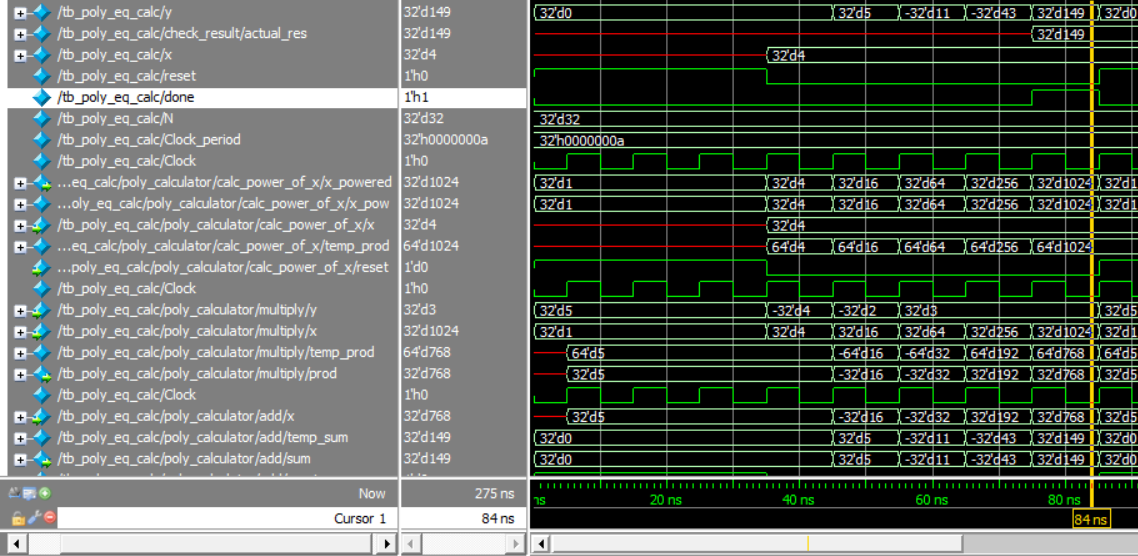The width and height of the screenshot is (1138, 556).
Task: Click the yellow 84 ns cursor marker on timeline
Action: [1092, 519]
